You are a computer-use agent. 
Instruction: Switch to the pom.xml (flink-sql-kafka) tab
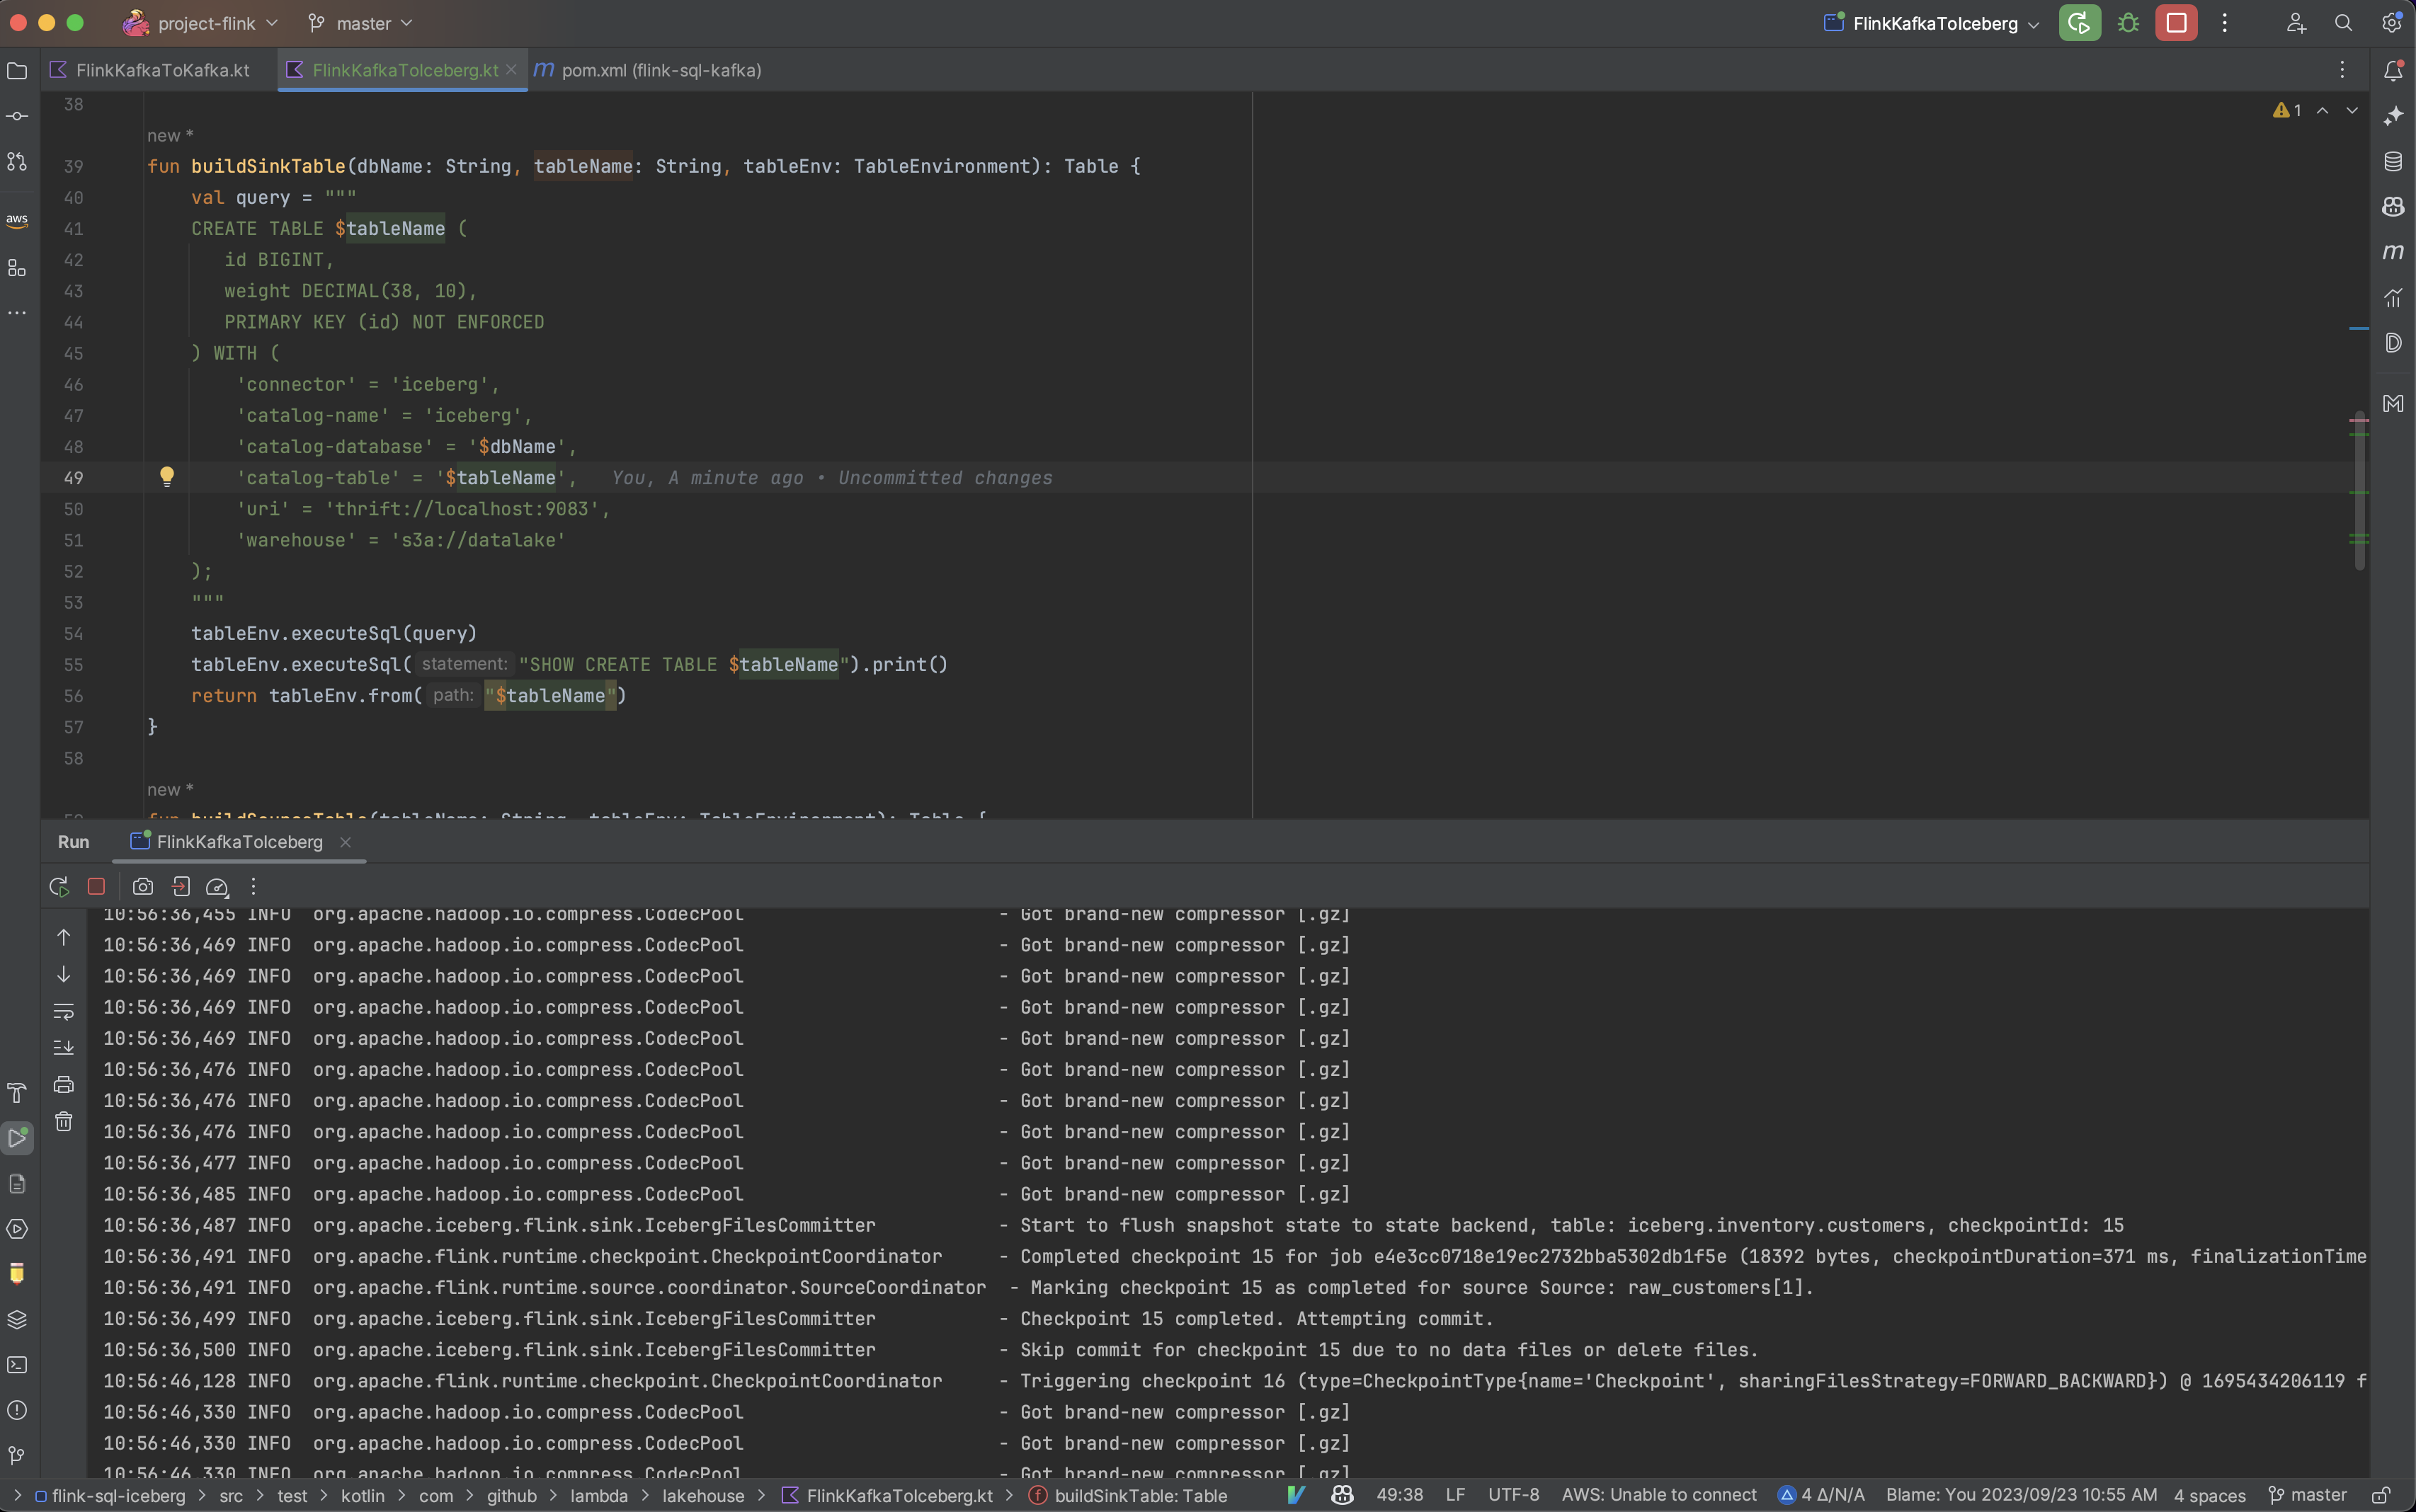660,70
